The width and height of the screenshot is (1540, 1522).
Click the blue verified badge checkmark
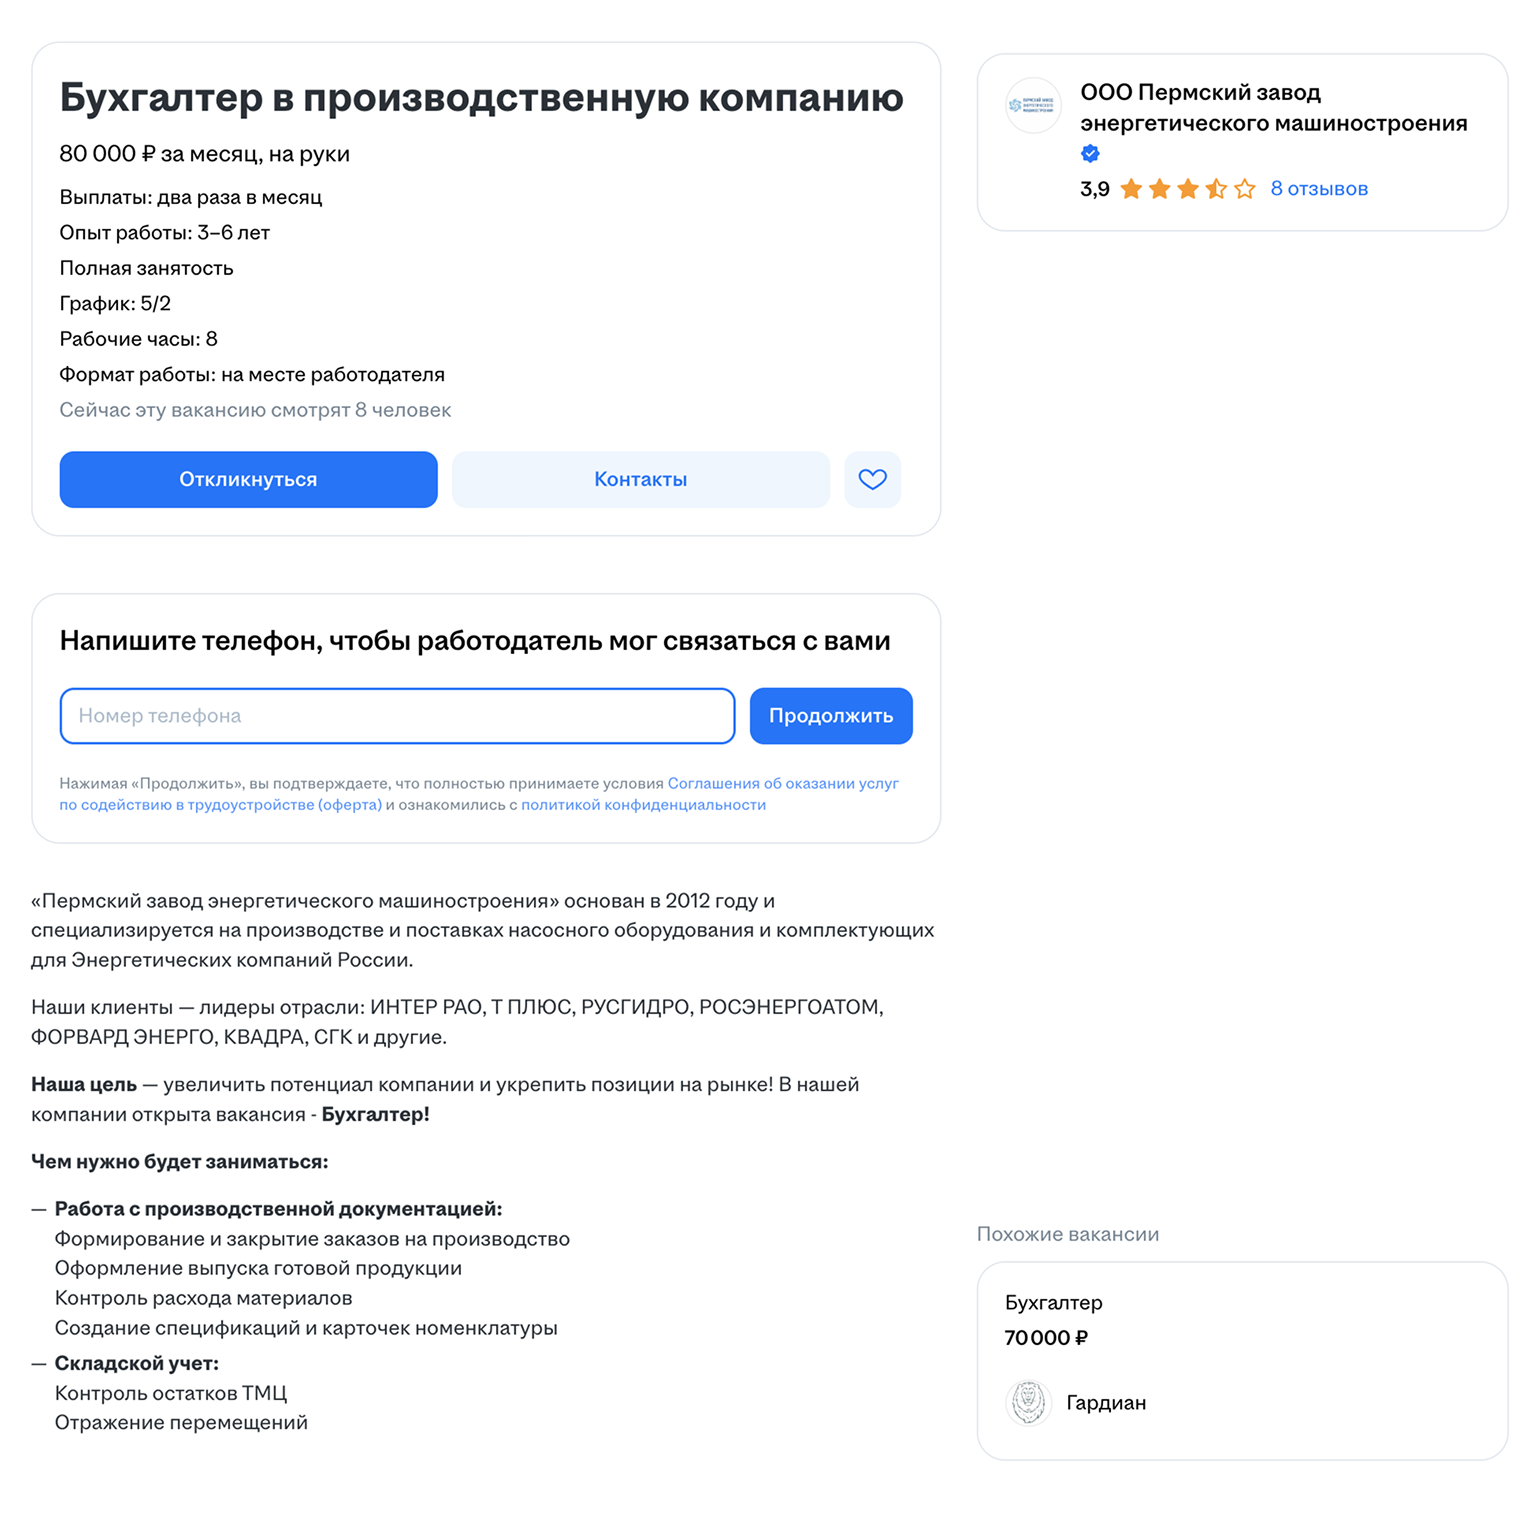pyautogui.click(x=1089, y=153)
